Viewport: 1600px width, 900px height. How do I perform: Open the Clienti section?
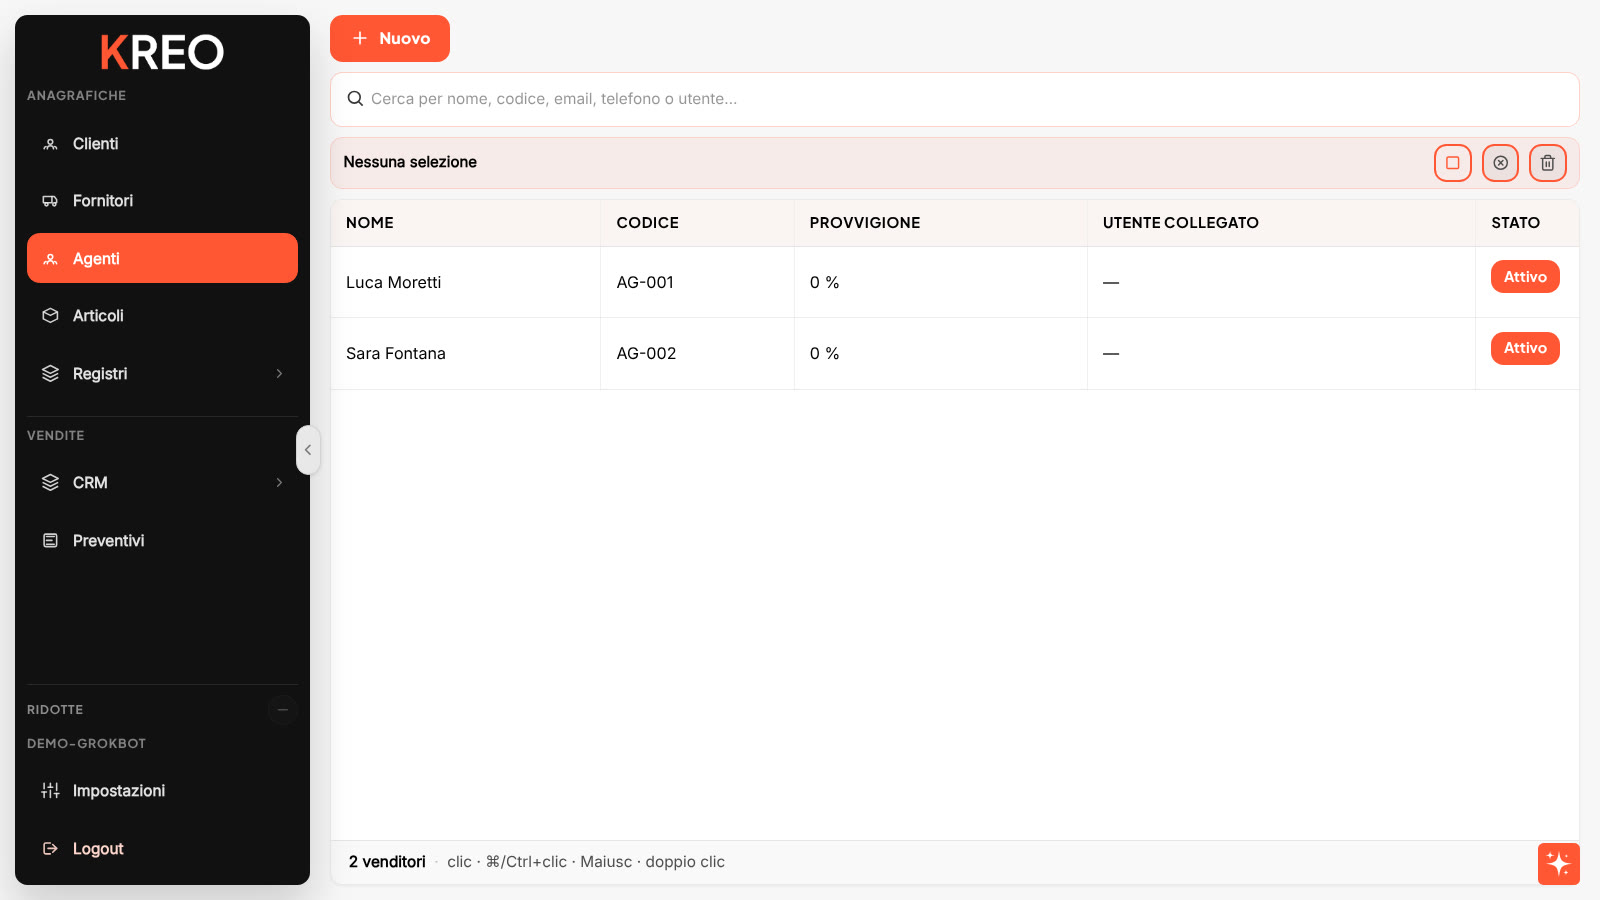click(x=162, y=144)
